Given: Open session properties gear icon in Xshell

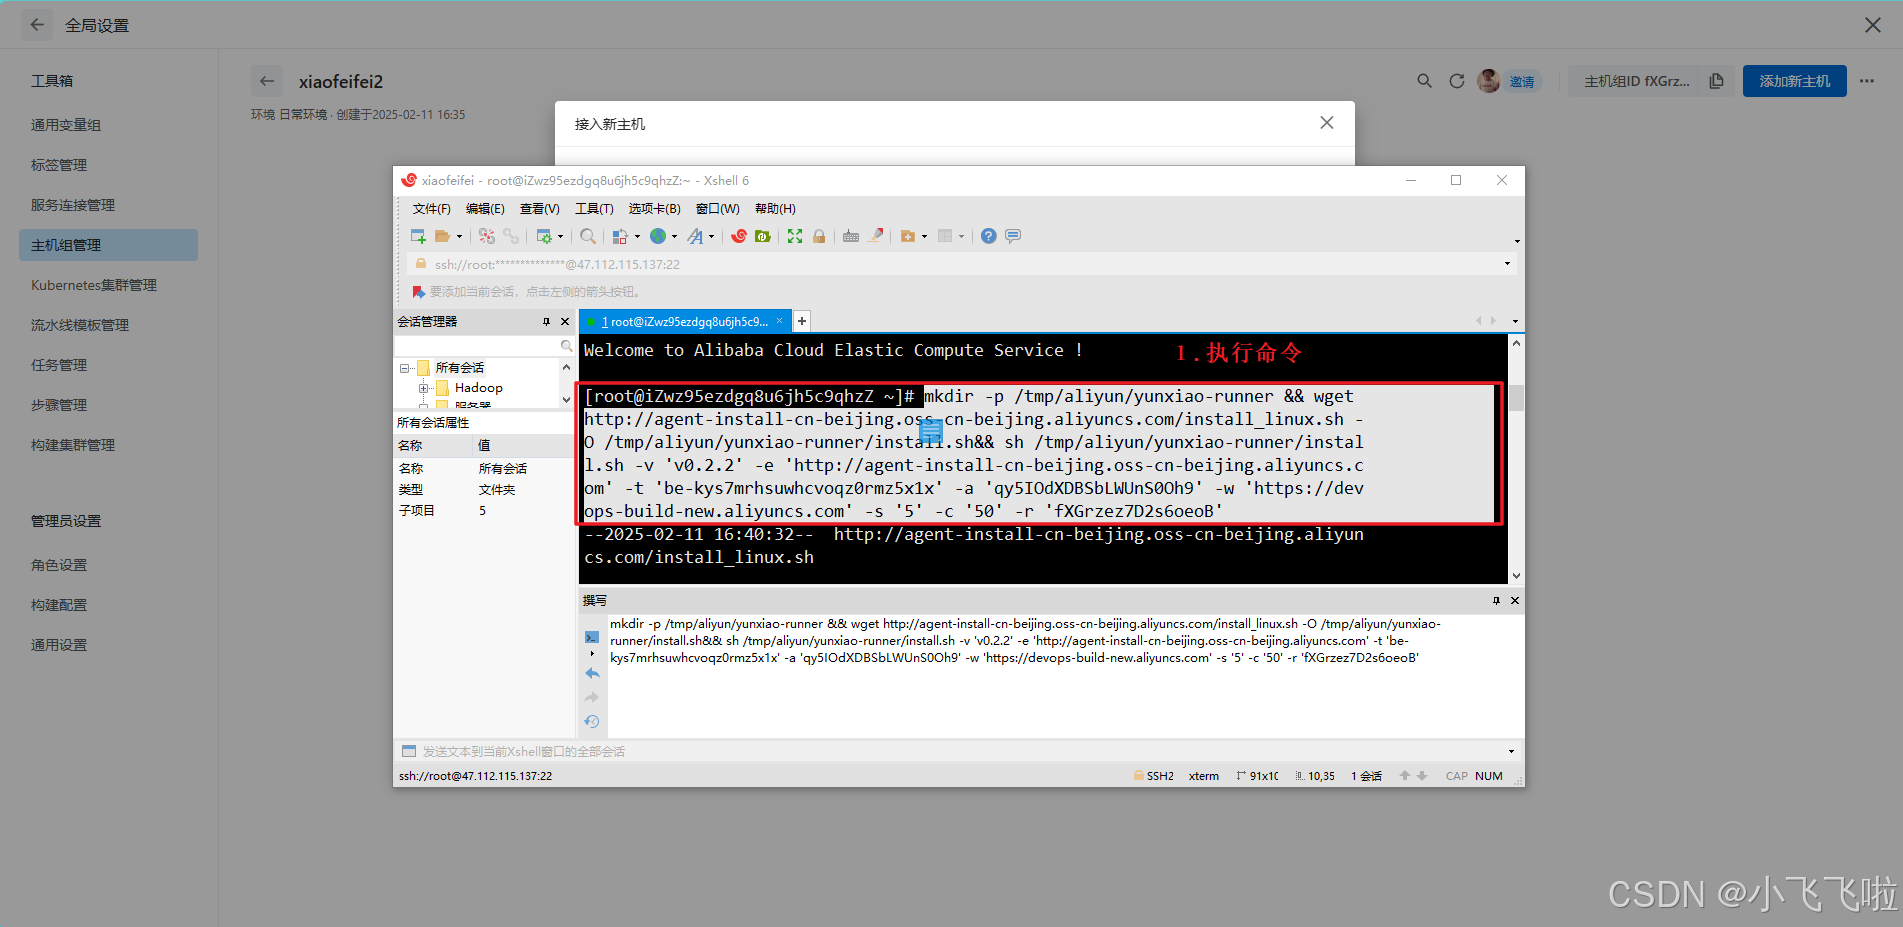Looking at the screenshot, I should pyautogui.click(x=544, y=236).
